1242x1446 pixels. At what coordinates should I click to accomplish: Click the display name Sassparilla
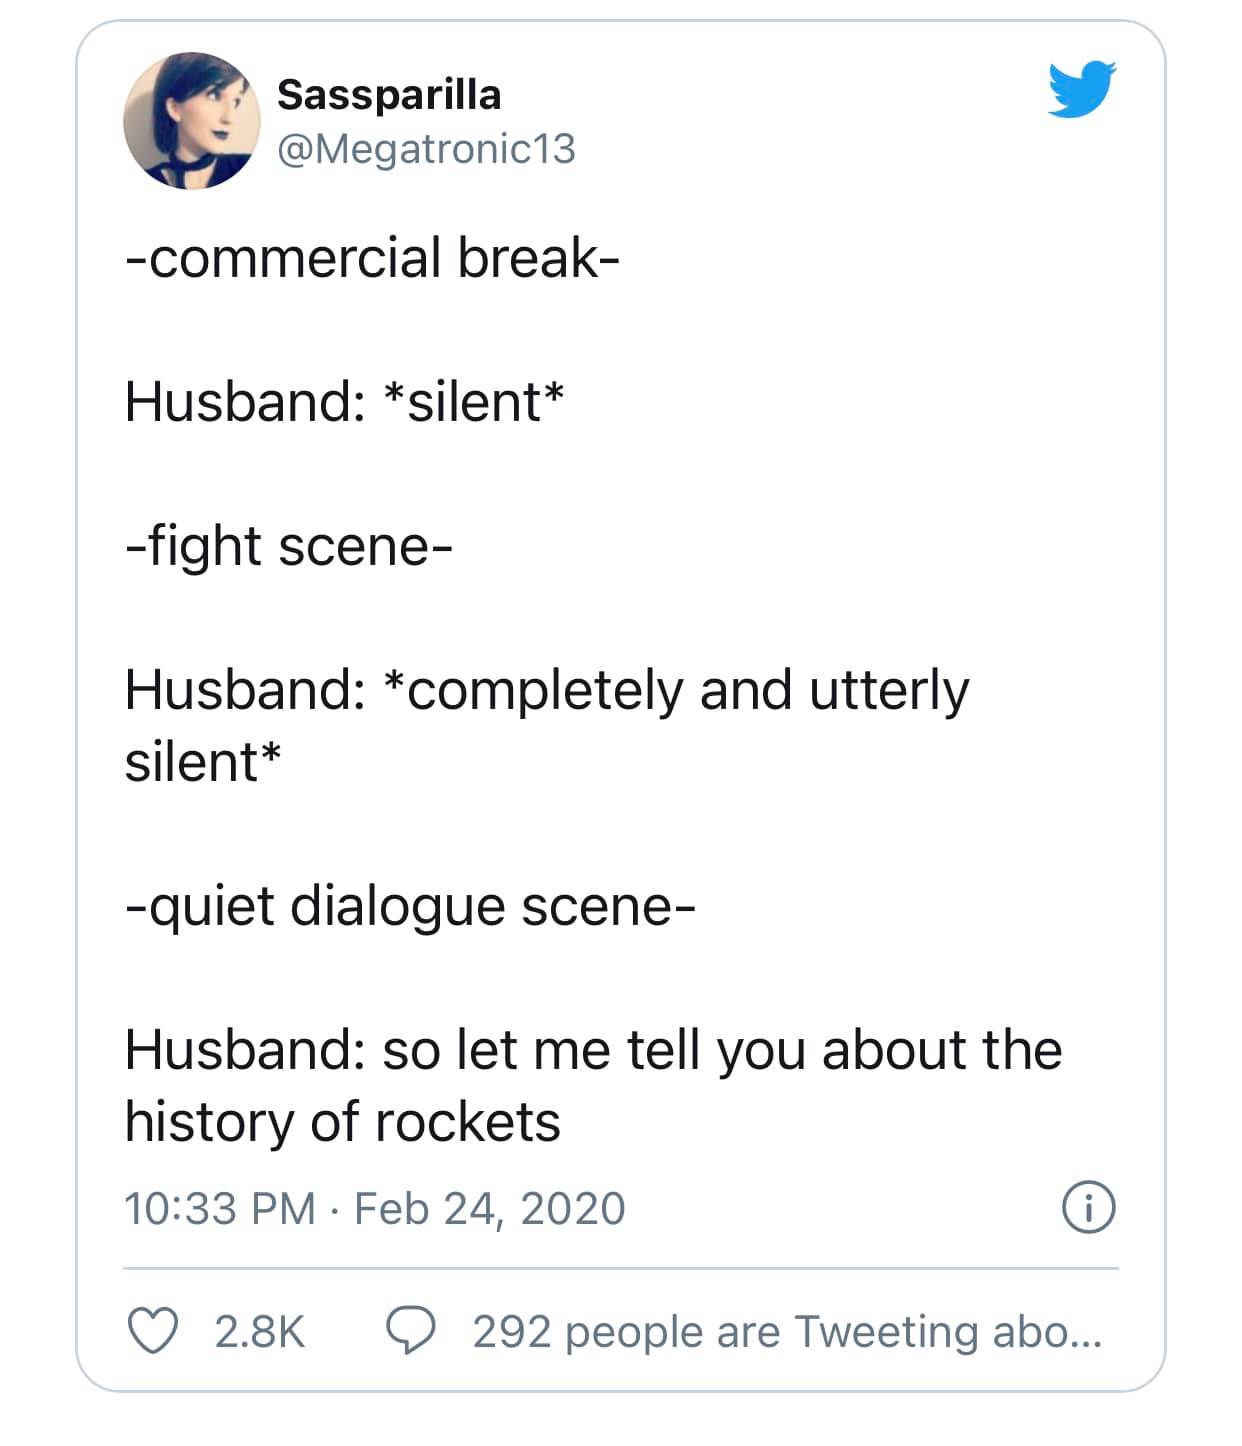[389, 95]
